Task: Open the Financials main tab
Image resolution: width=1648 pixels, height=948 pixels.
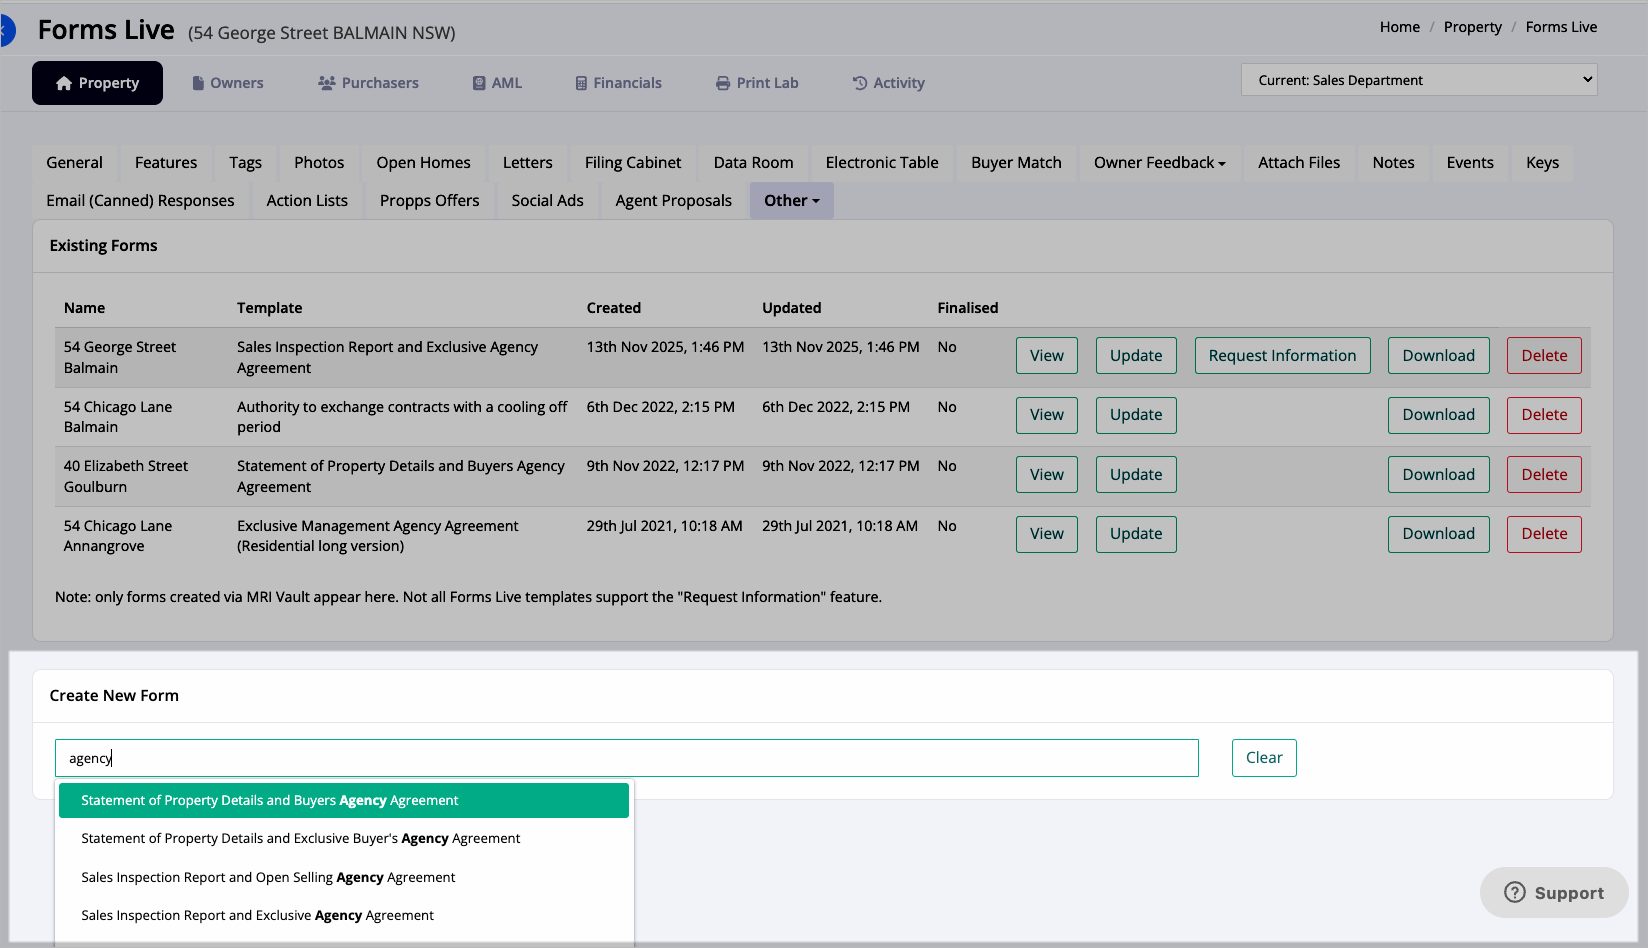Action: (618, 83)
